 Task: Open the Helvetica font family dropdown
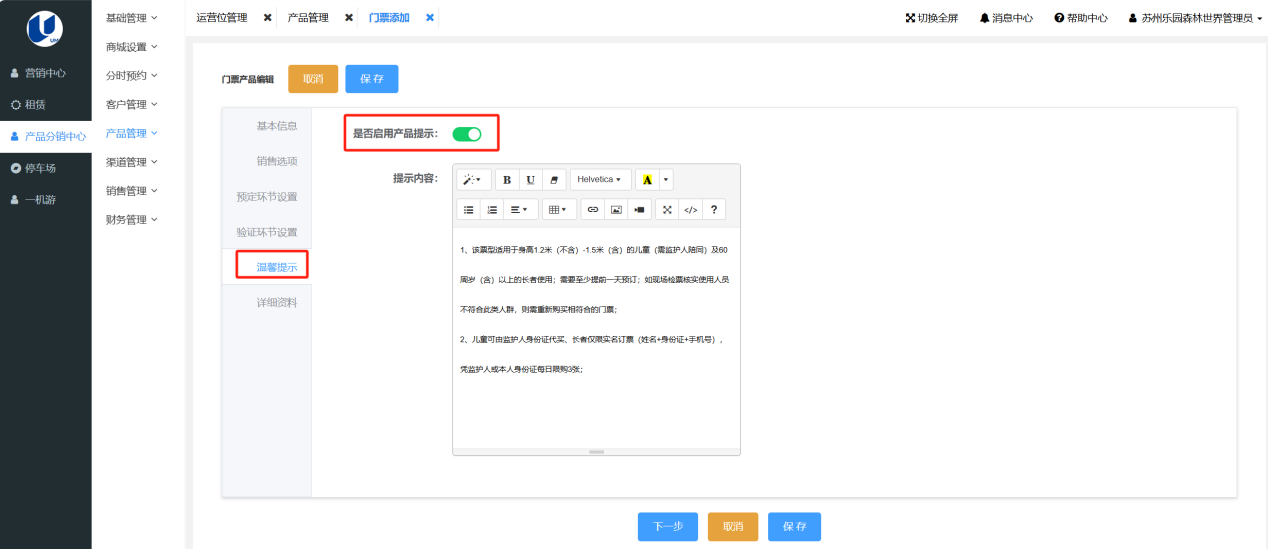click(x=600, y=180)
